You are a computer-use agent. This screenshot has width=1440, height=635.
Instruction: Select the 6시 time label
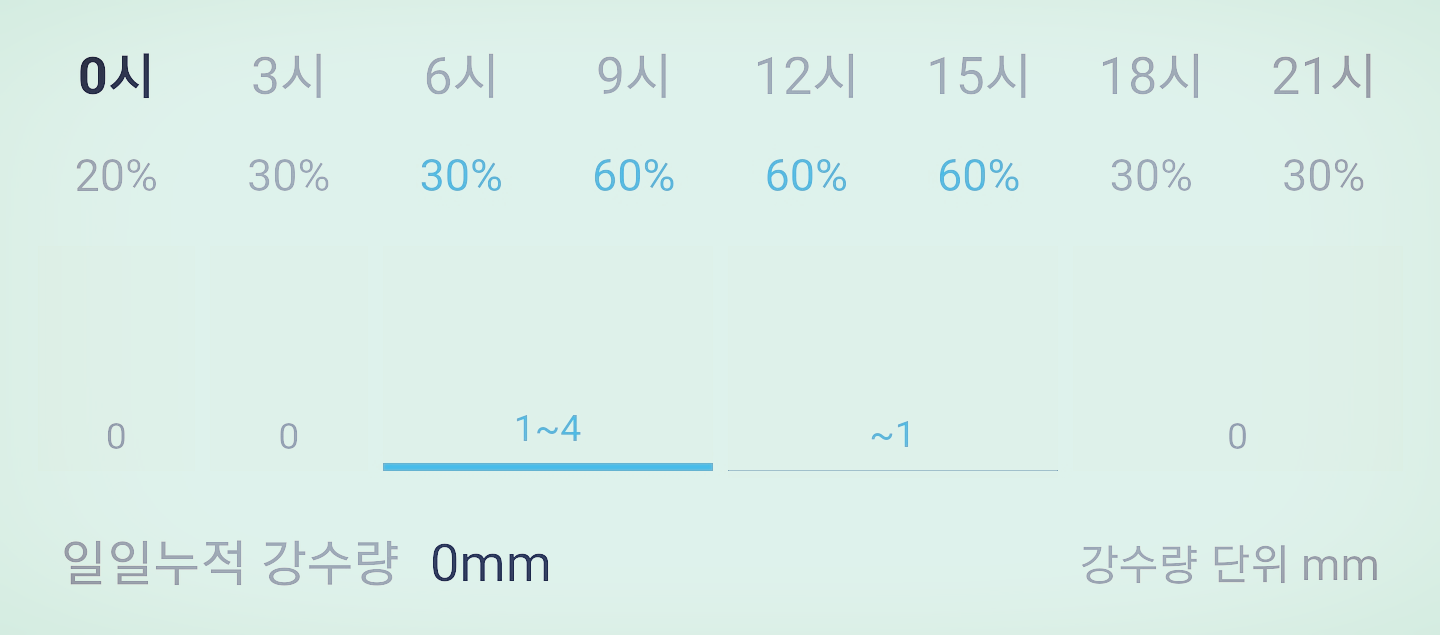(461, 77)
